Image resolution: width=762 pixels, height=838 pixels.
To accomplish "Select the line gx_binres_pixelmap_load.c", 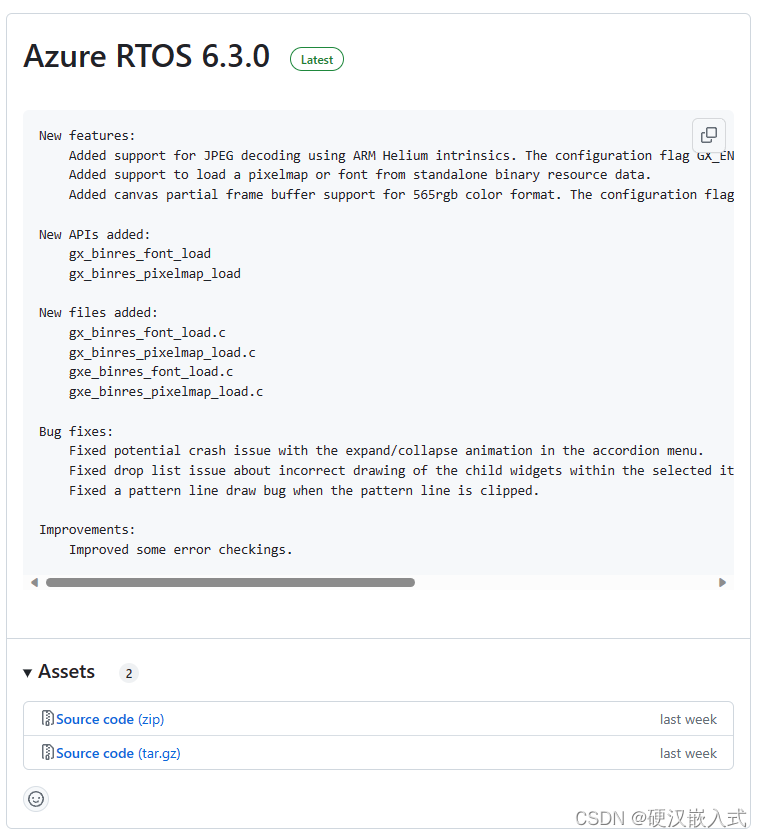I will 162,353.
